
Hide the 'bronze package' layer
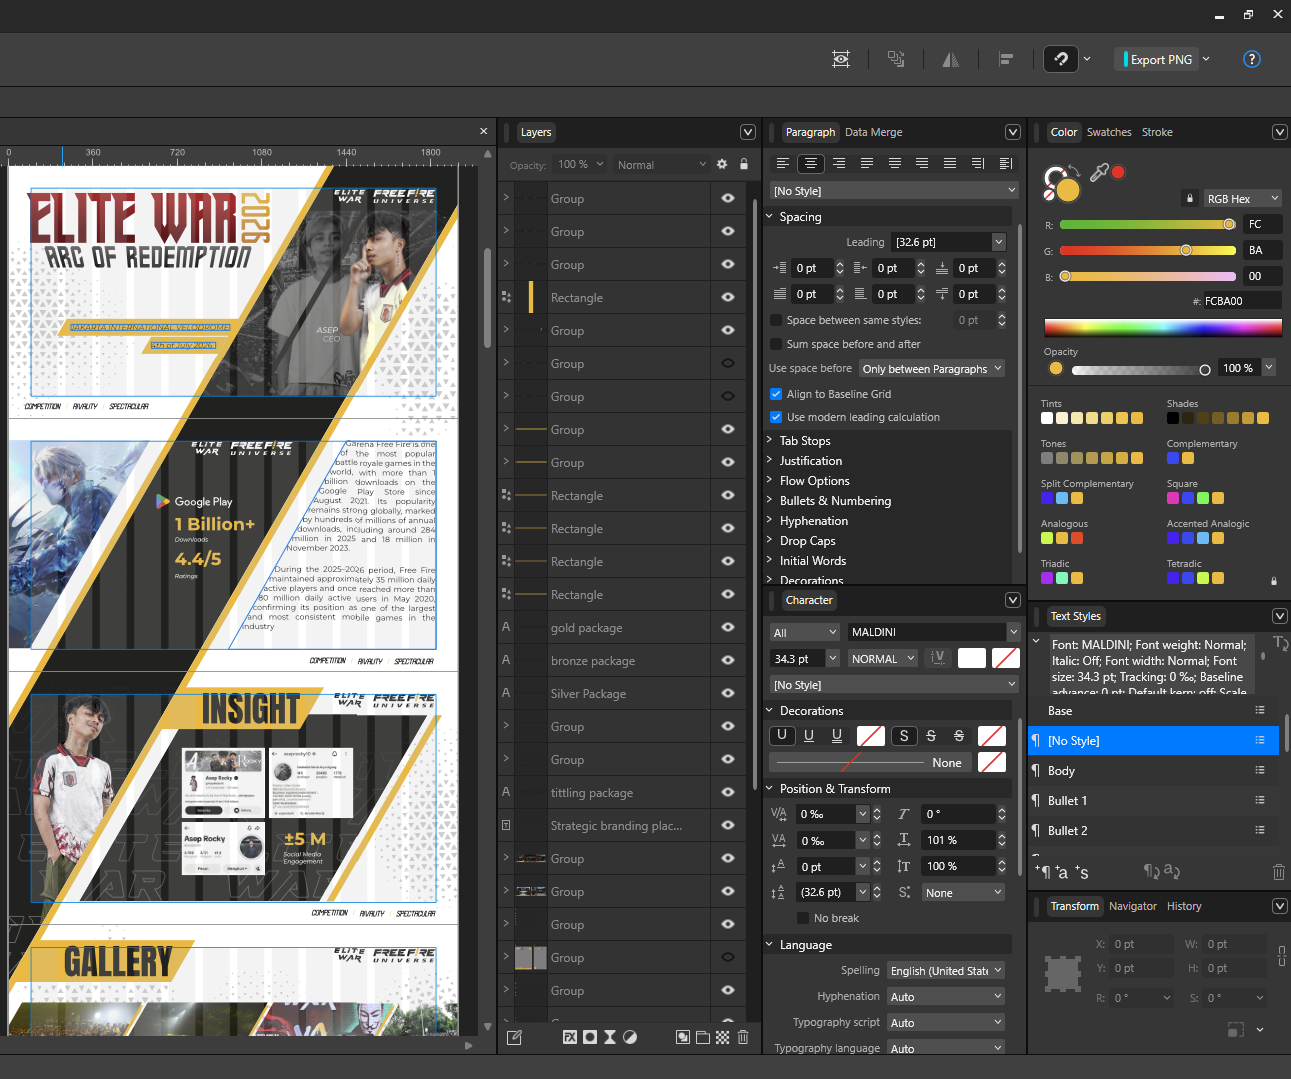click(x=728, y=660)
